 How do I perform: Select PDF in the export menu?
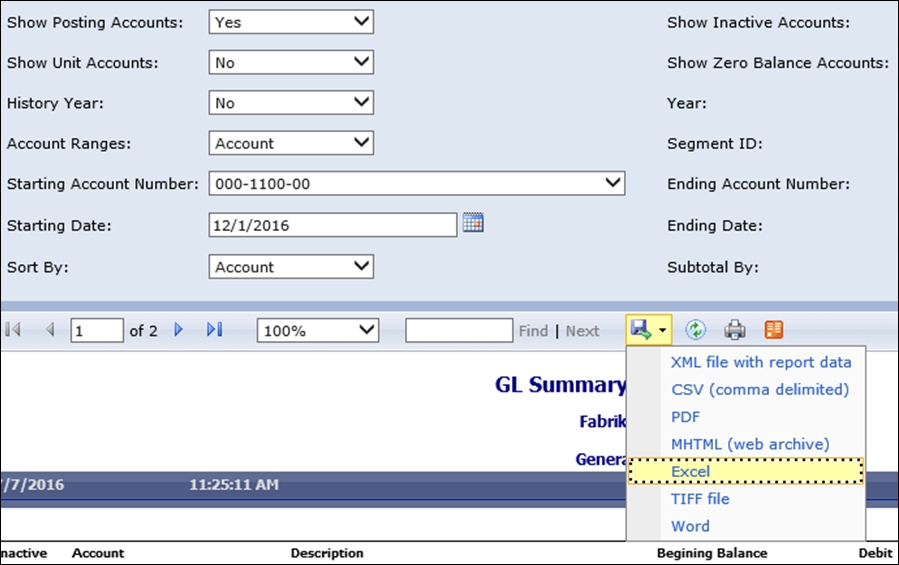pos(686,417)
